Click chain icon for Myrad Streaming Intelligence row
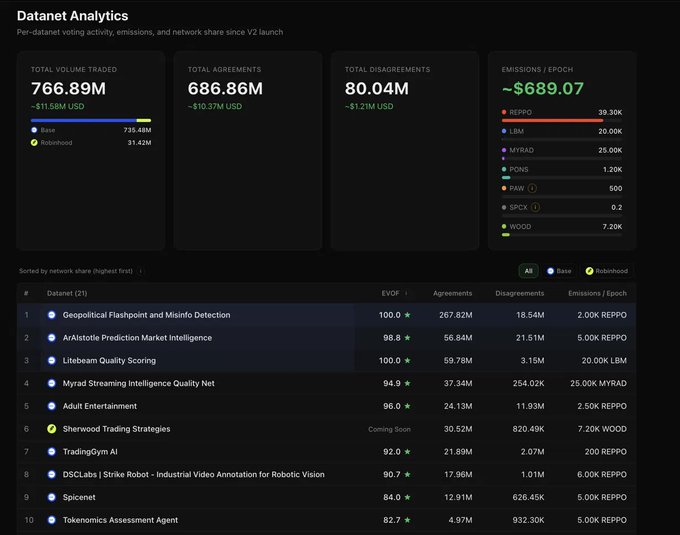The height and width of the screenshot is (535, 680). (x=52, y=383)
